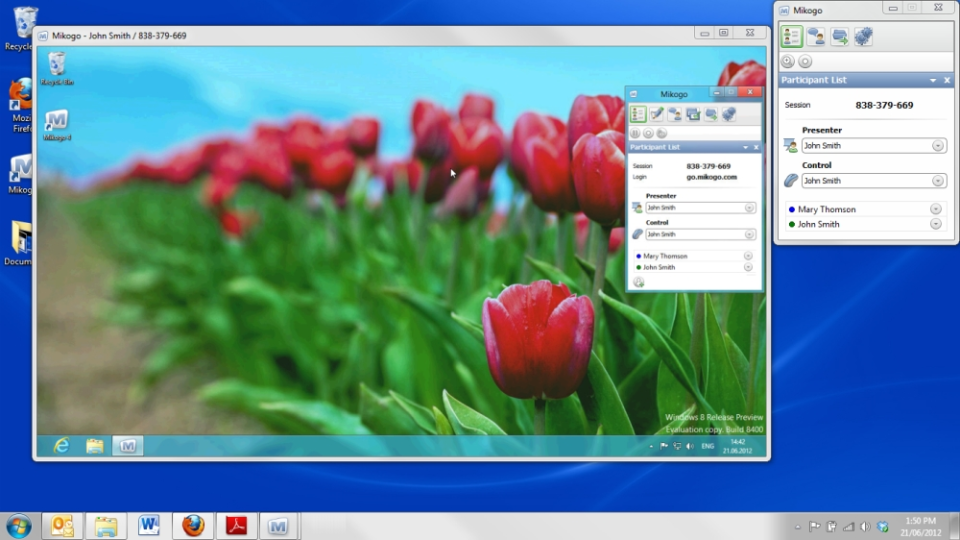
Task: Open Internet Explorer on the remote taskbar
Action: click(61, 446)
